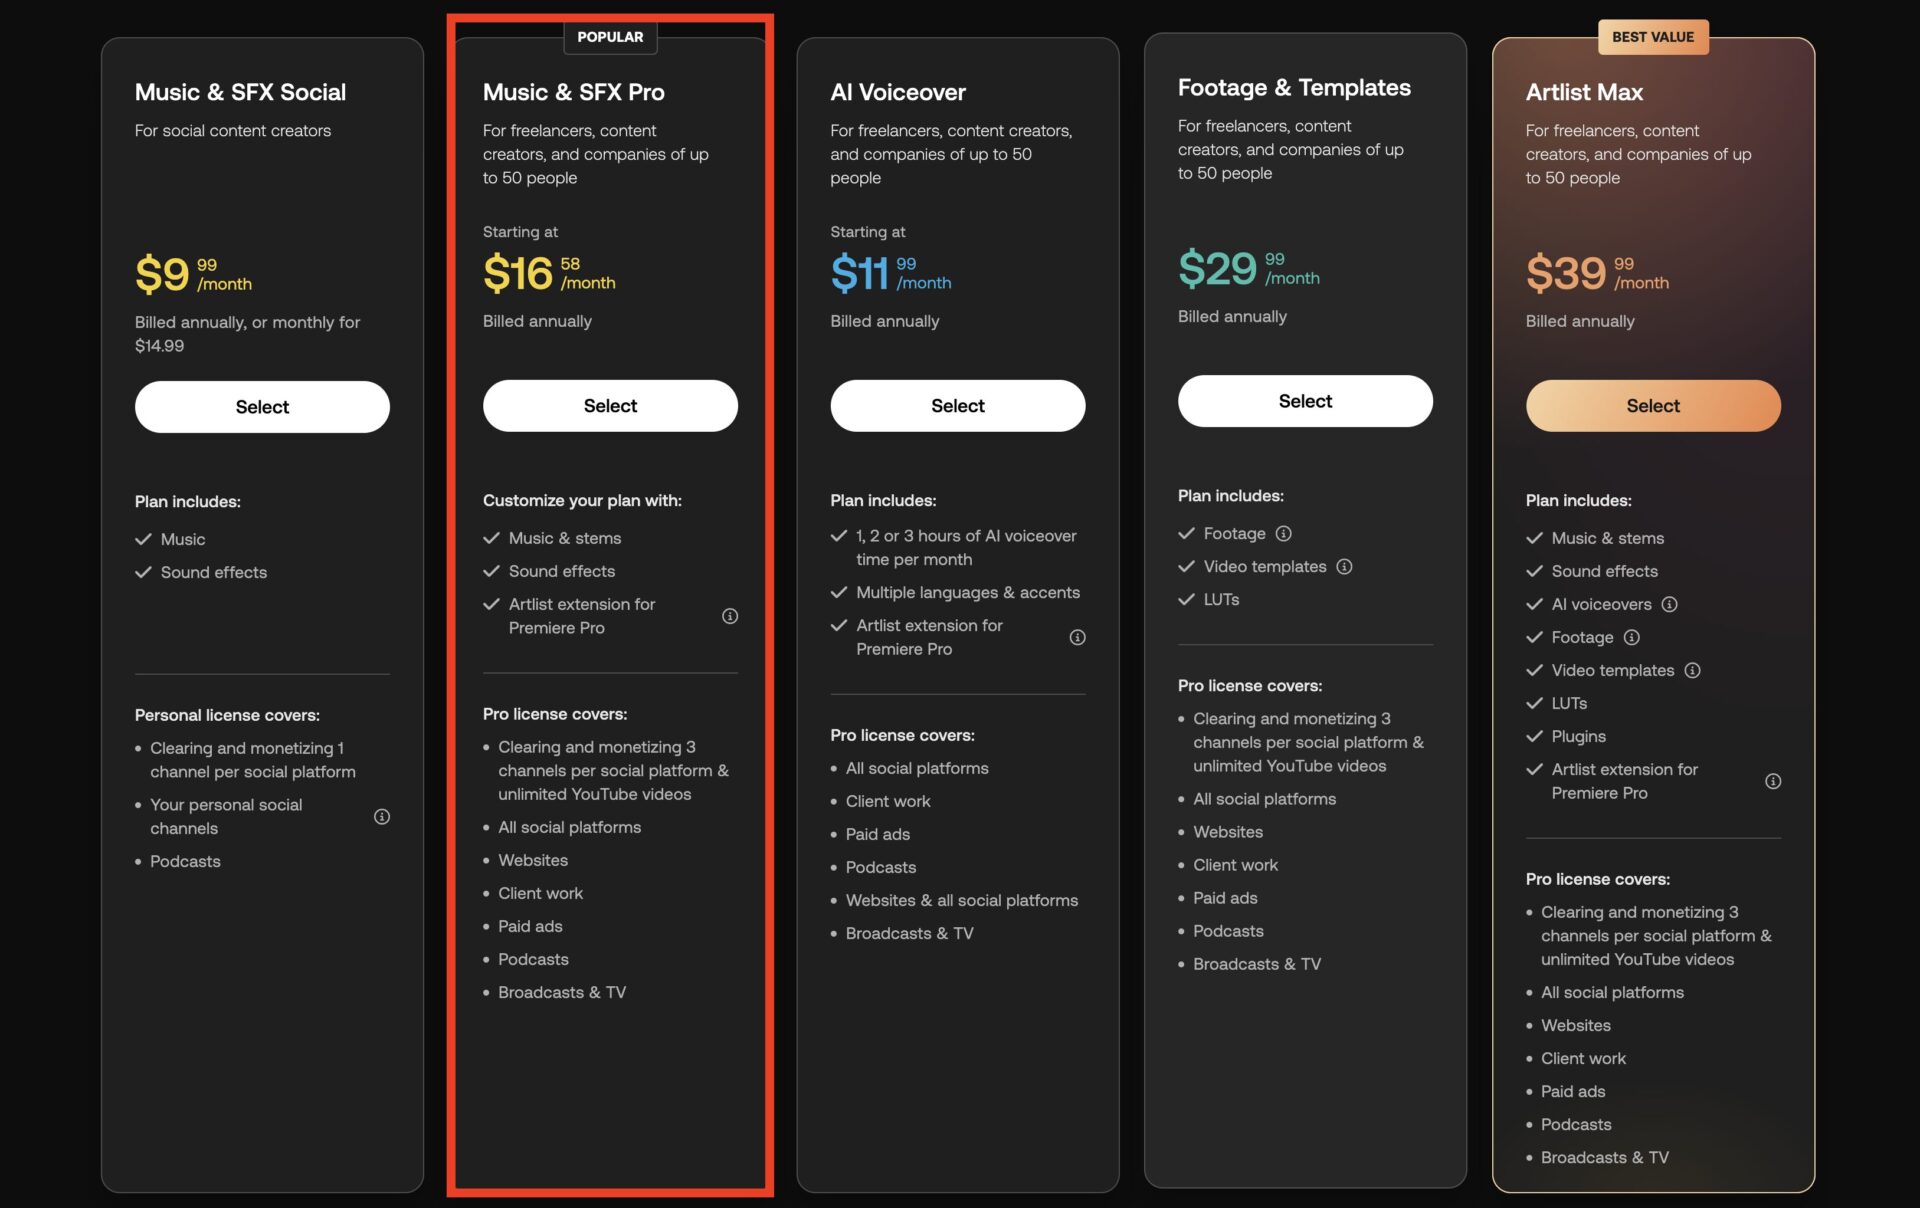Show Video templates info in Footage & Templates plan
Screen dimensions: 1920x1208
pos(1345,567)
